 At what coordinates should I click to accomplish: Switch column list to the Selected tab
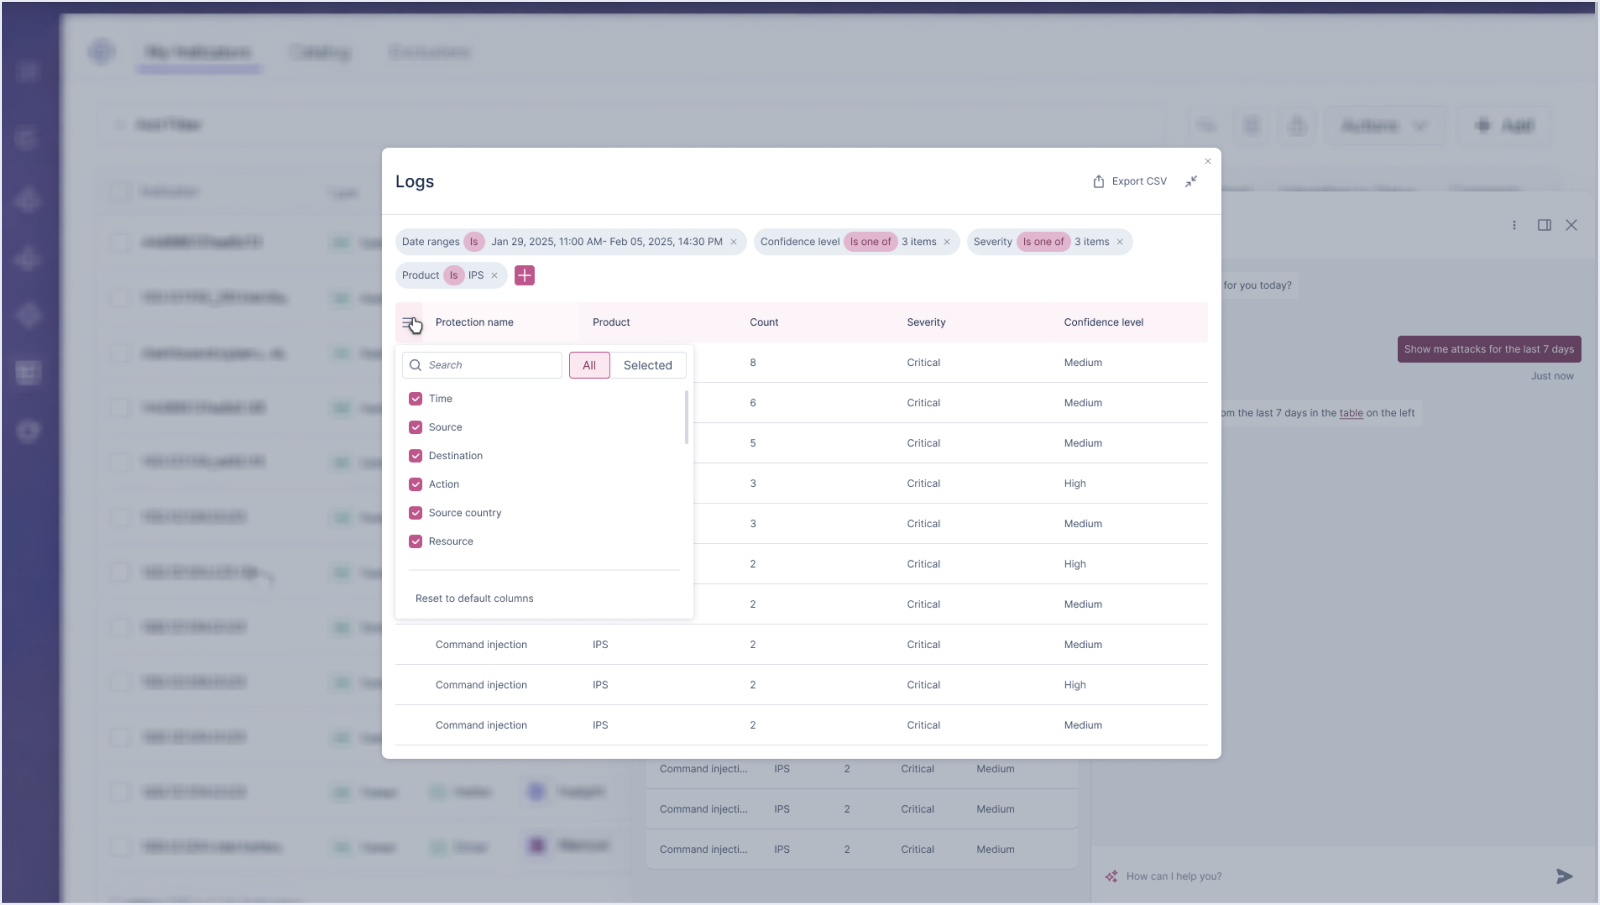pyautogui.click(x=648, y=365)
